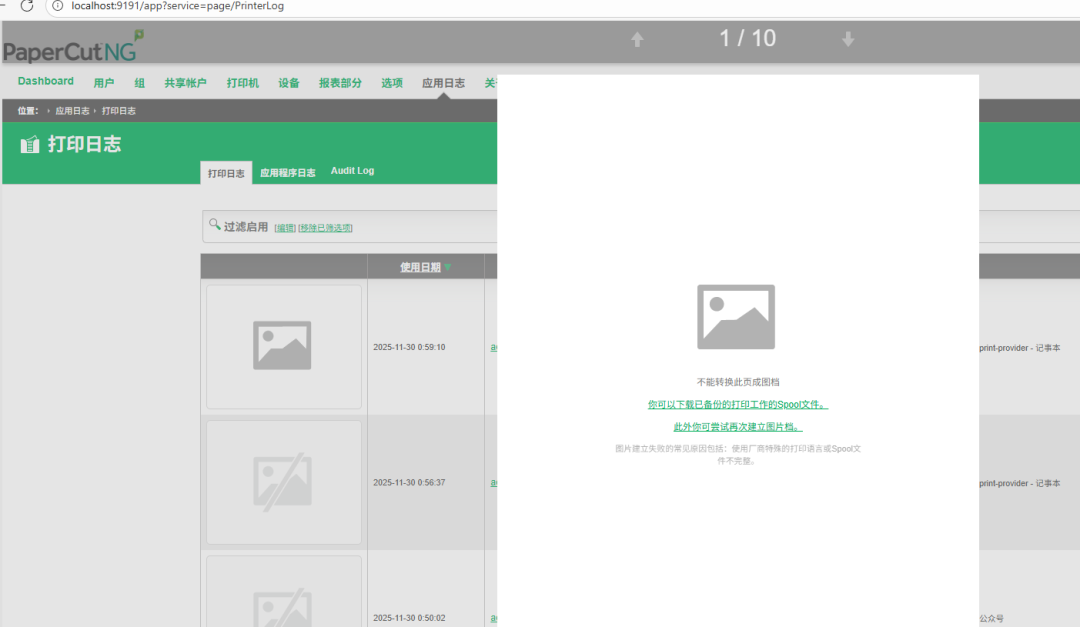This screenshot has width=1080, height=627.
Task: Switch to the 应用程序日志 tab
Action: click(x=288, y=172)
